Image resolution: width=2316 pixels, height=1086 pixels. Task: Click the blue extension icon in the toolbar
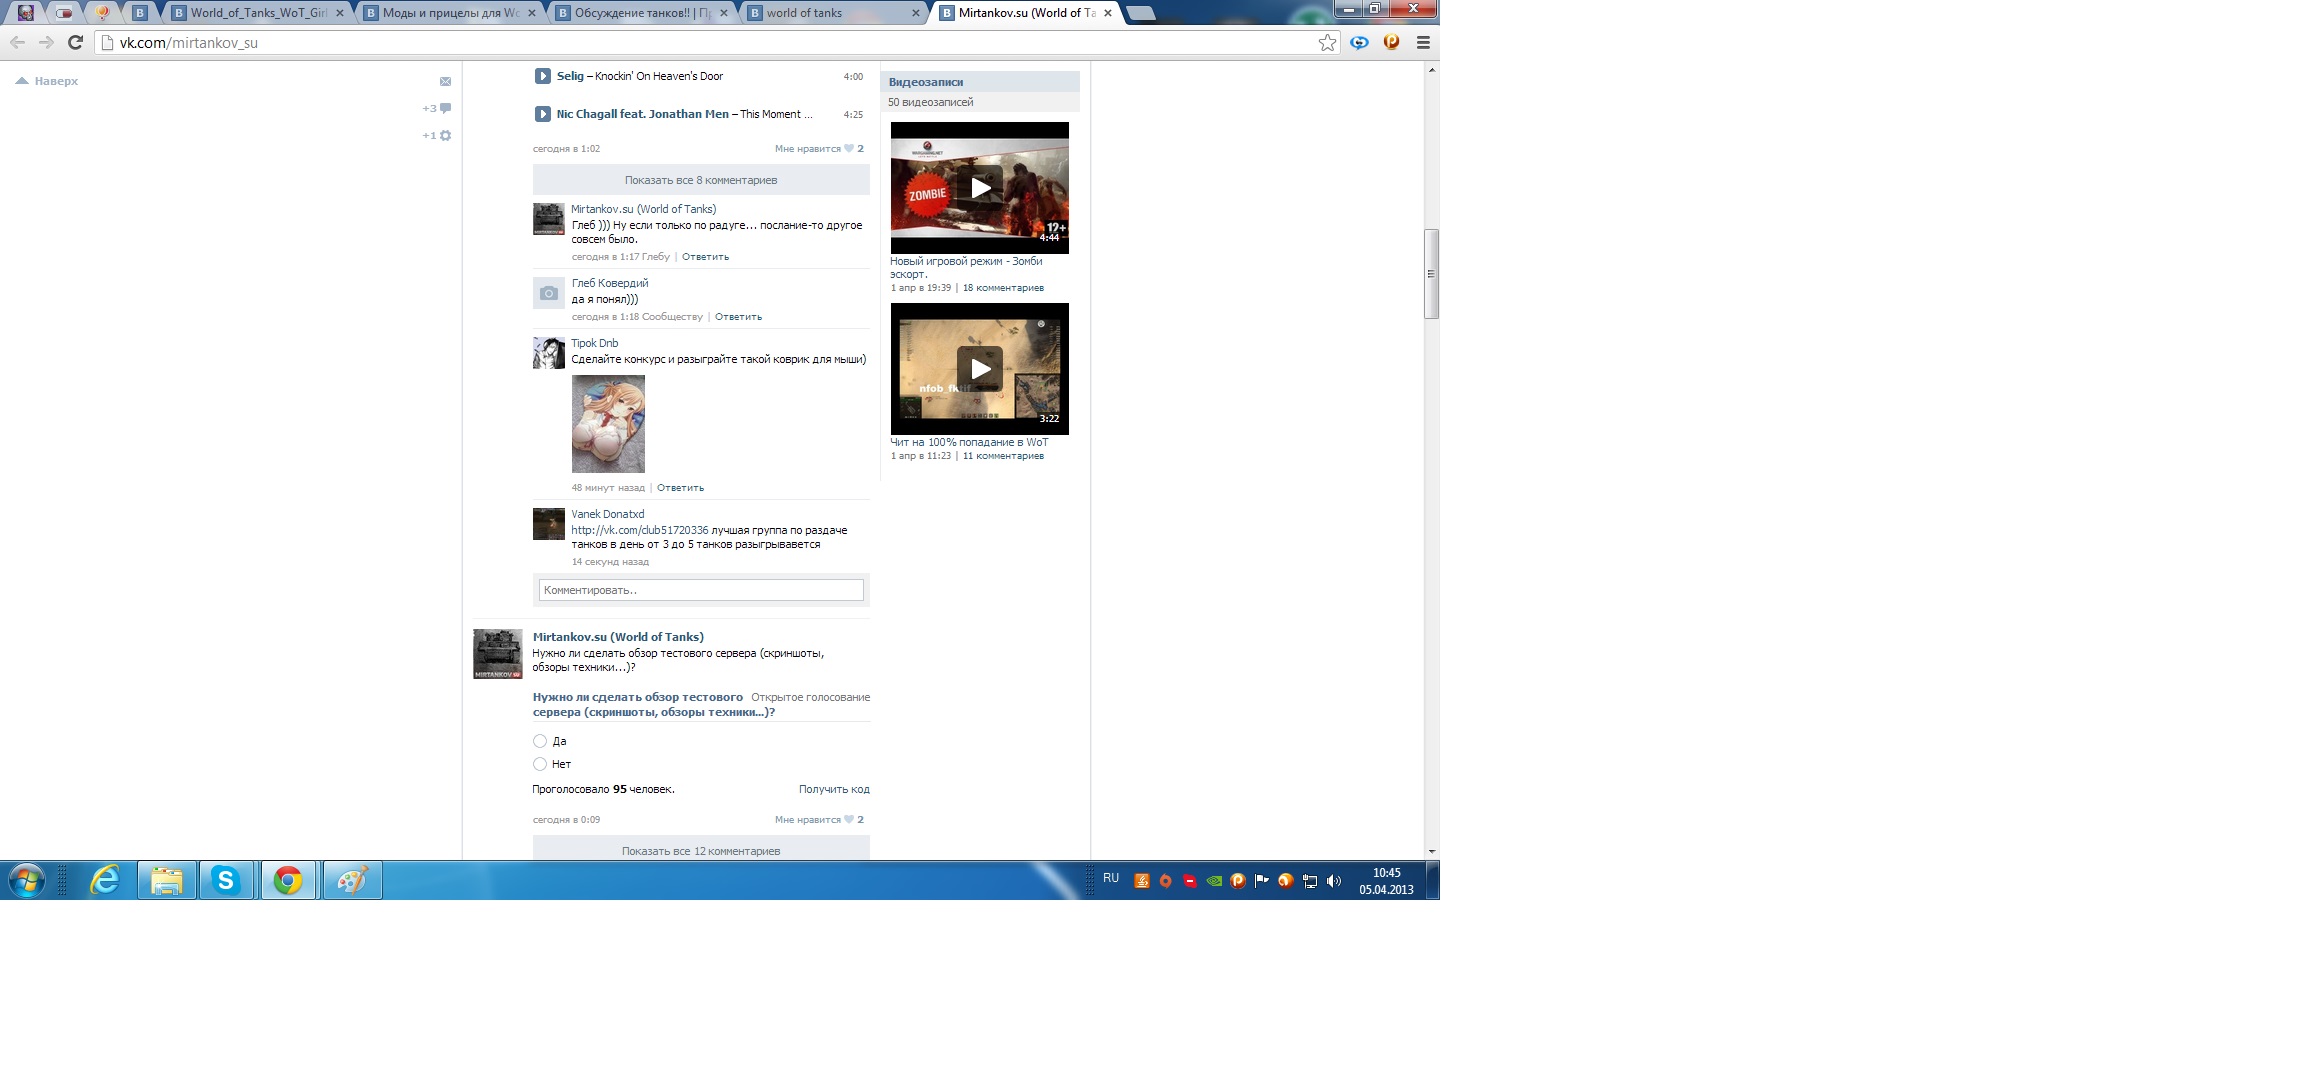point(1359,42)
